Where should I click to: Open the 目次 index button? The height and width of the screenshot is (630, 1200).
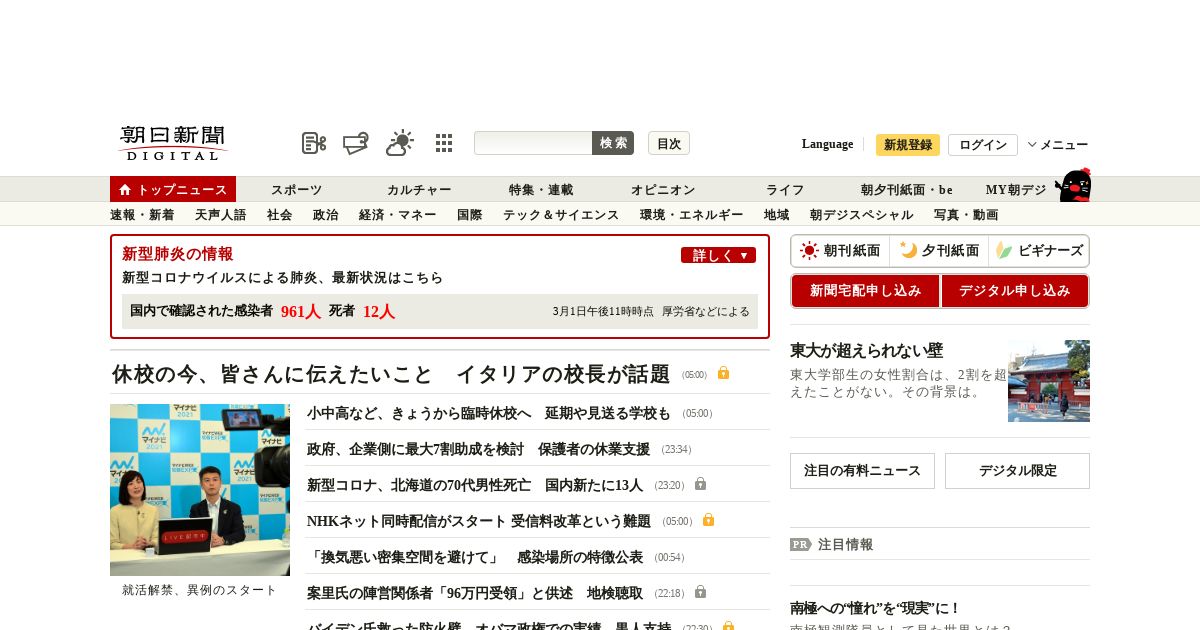tap(669, 143)
